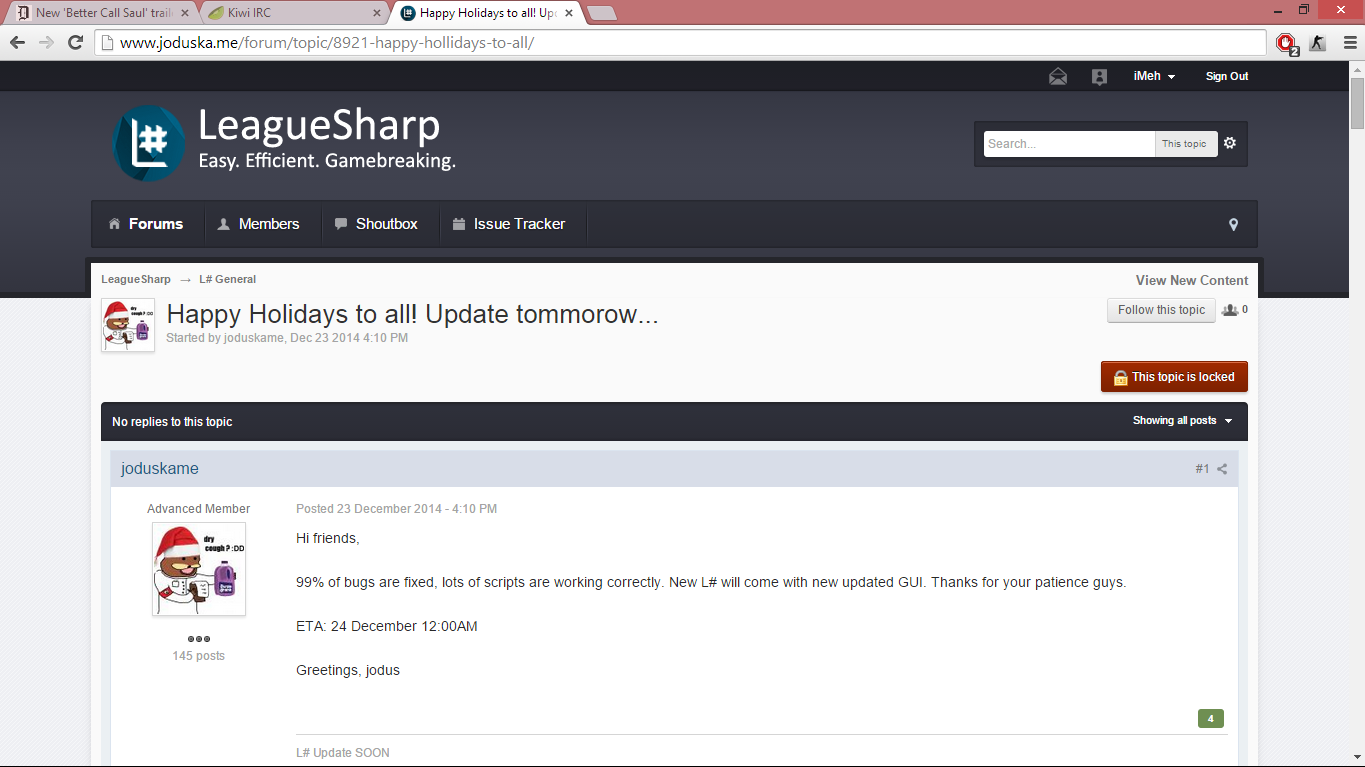This screenshot has width=1365, height=767.
Task: Open View New Content link
Action: tap(1192, 281)
